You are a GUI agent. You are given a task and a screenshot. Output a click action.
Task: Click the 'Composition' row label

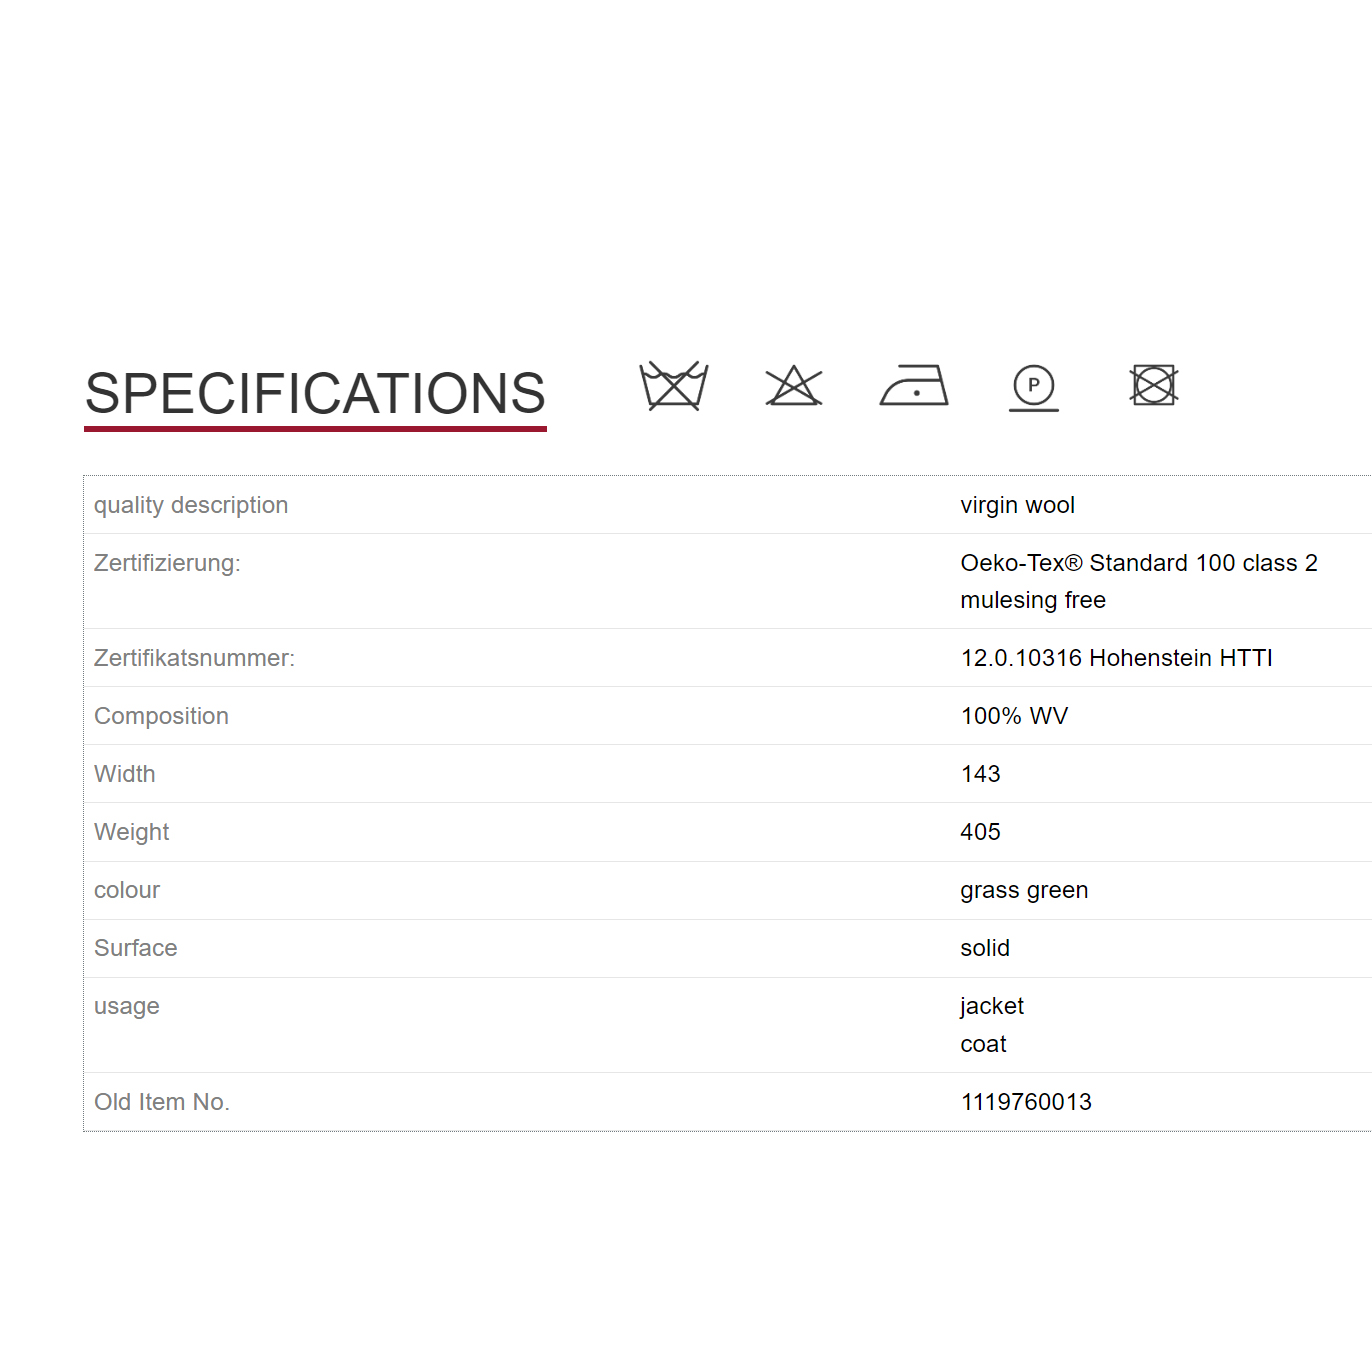[161, 716]
